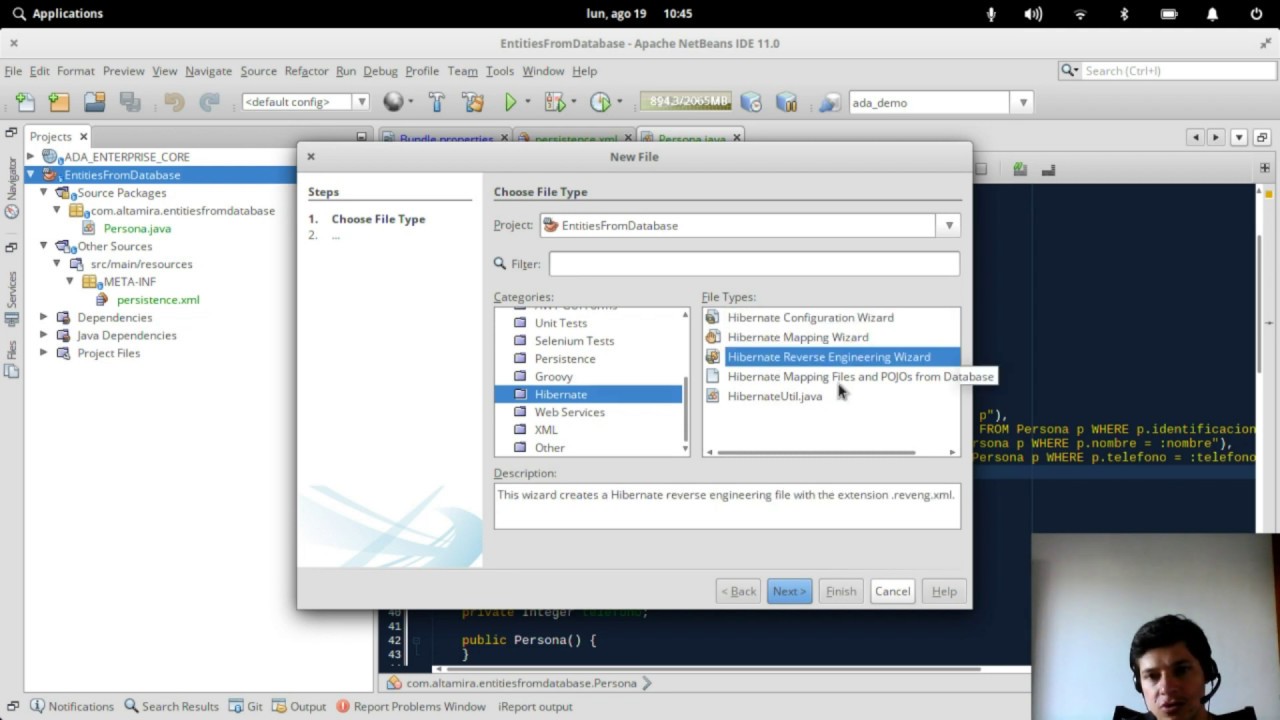Click the browser globe toolbar icon
This screenshot has width=1280, height=720.
coord(393,102)
